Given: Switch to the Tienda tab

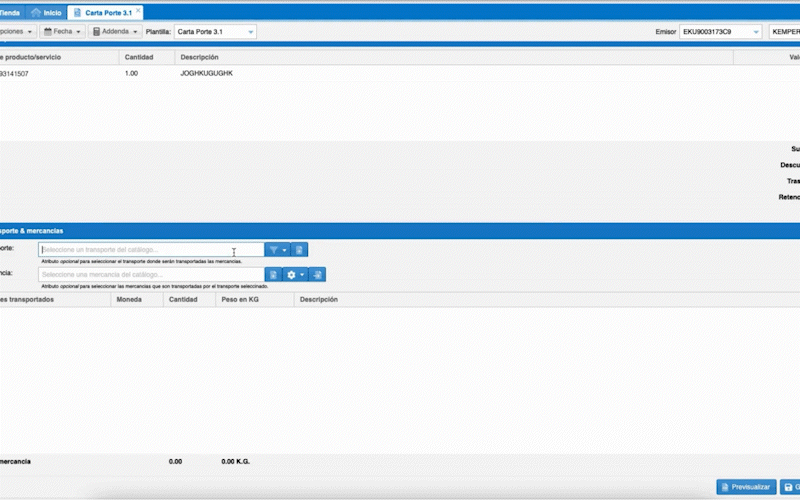Looking at the screenshot, I should coord(10,13).
